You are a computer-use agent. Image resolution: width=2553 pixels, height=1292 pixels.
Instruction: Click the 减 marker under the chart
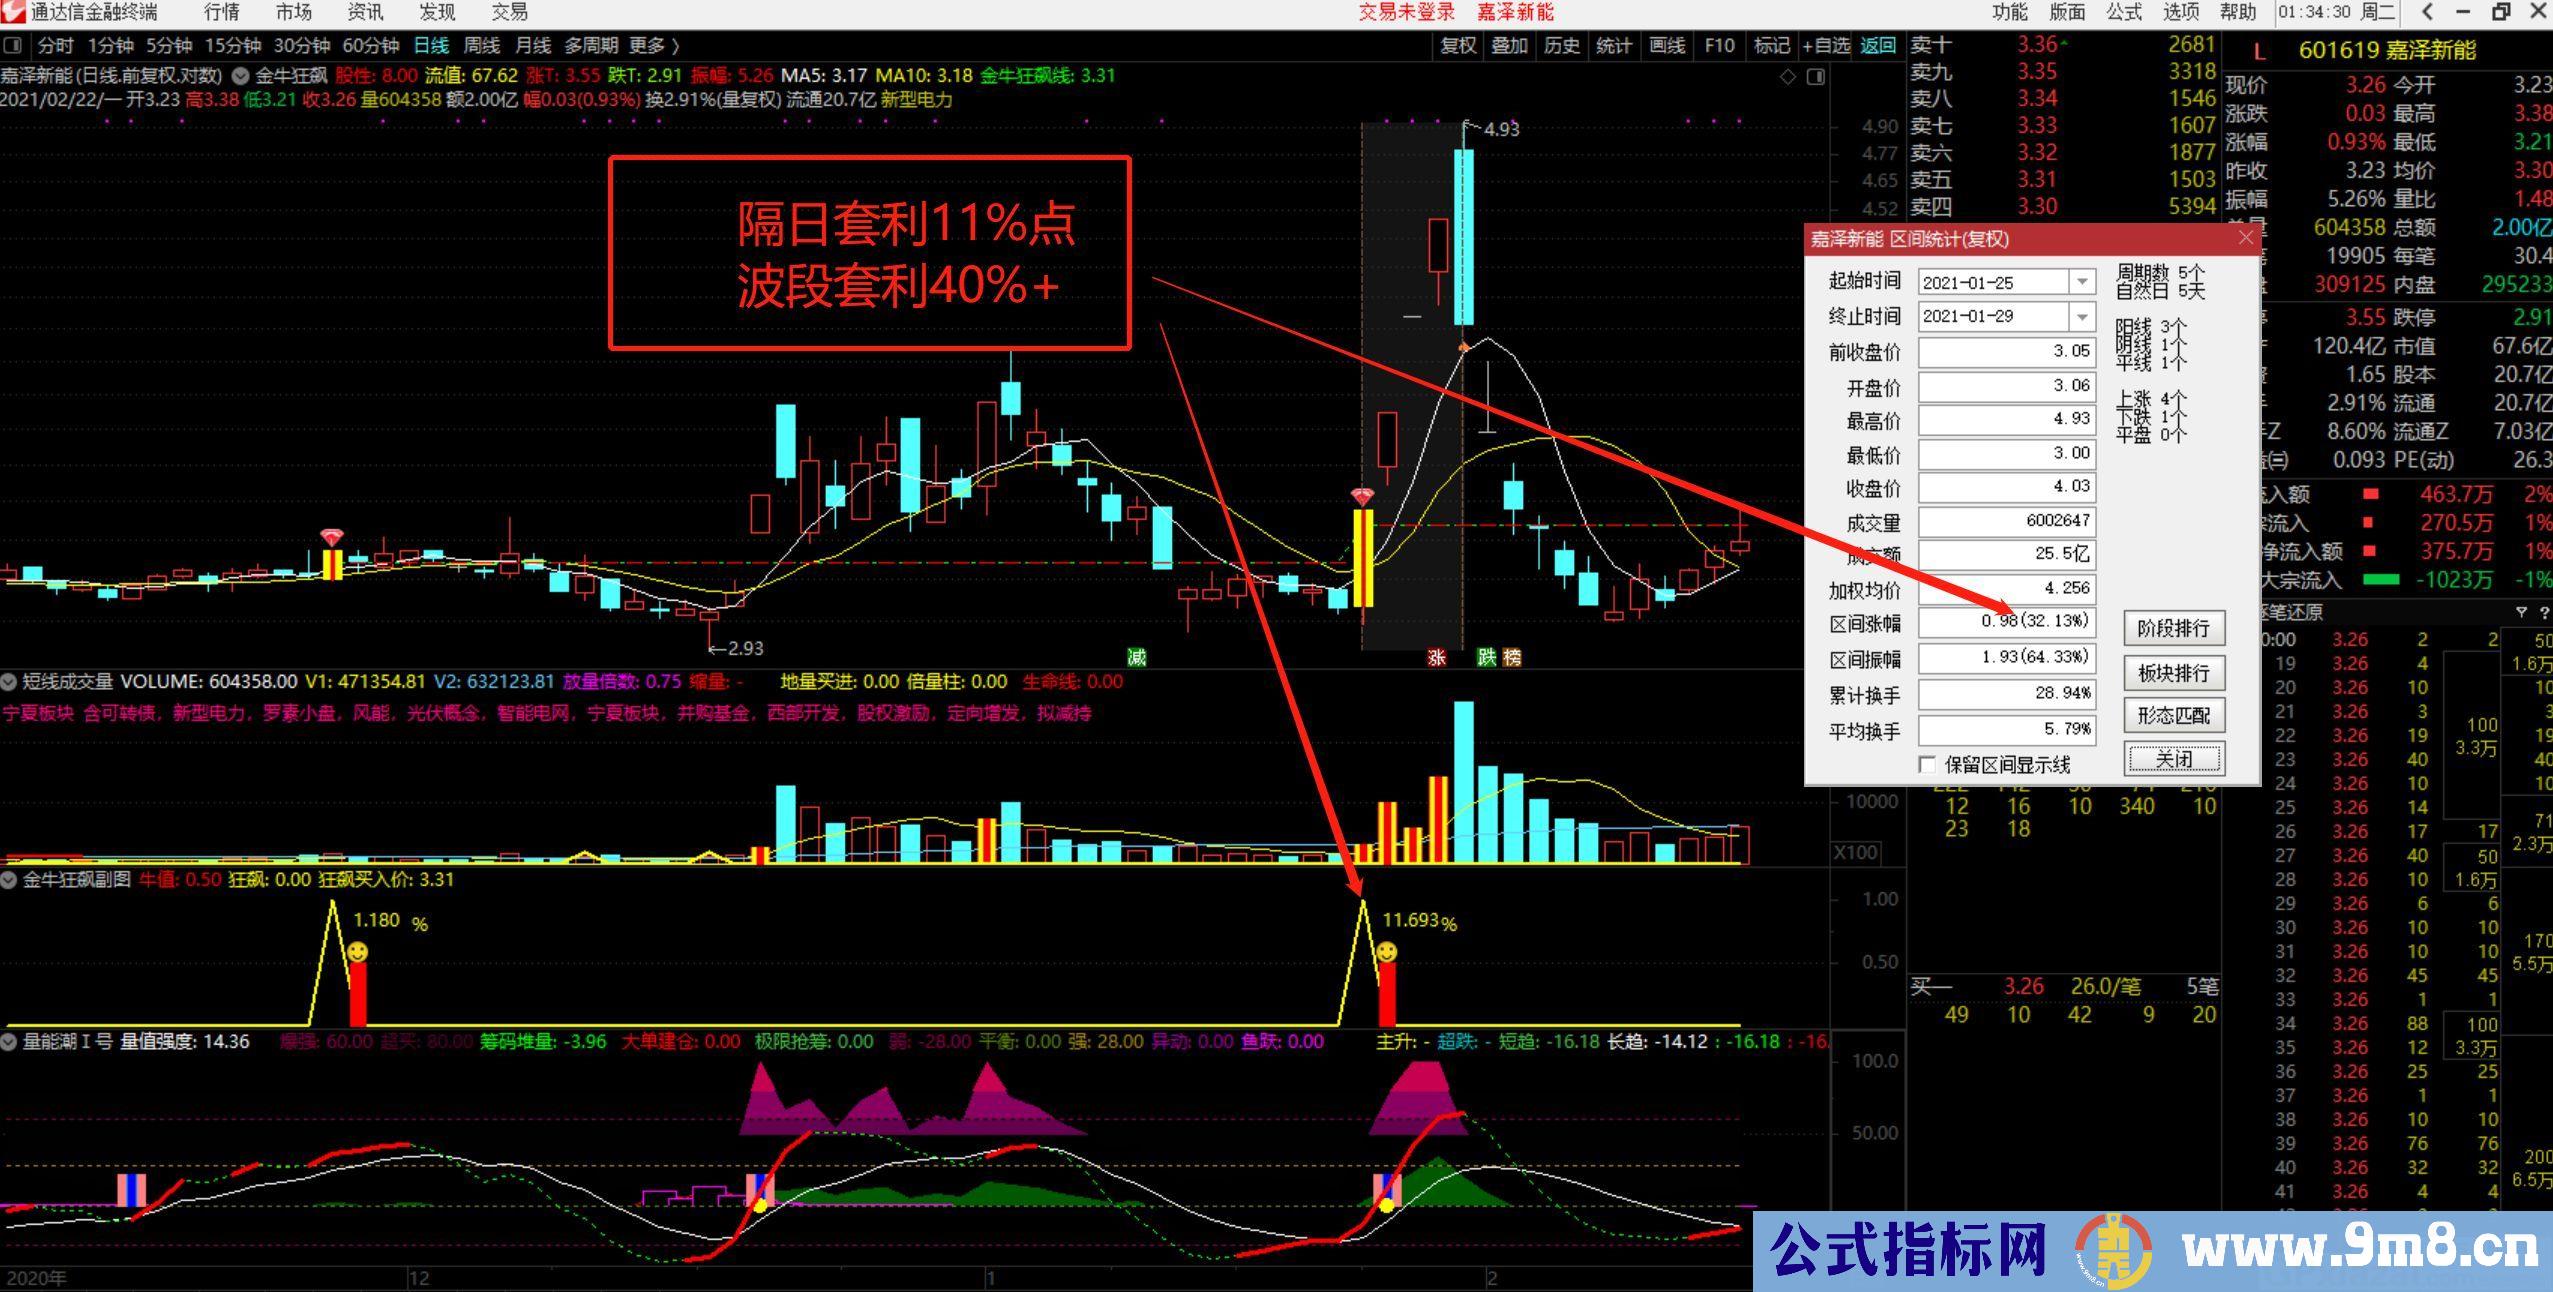click(1136, 657)
